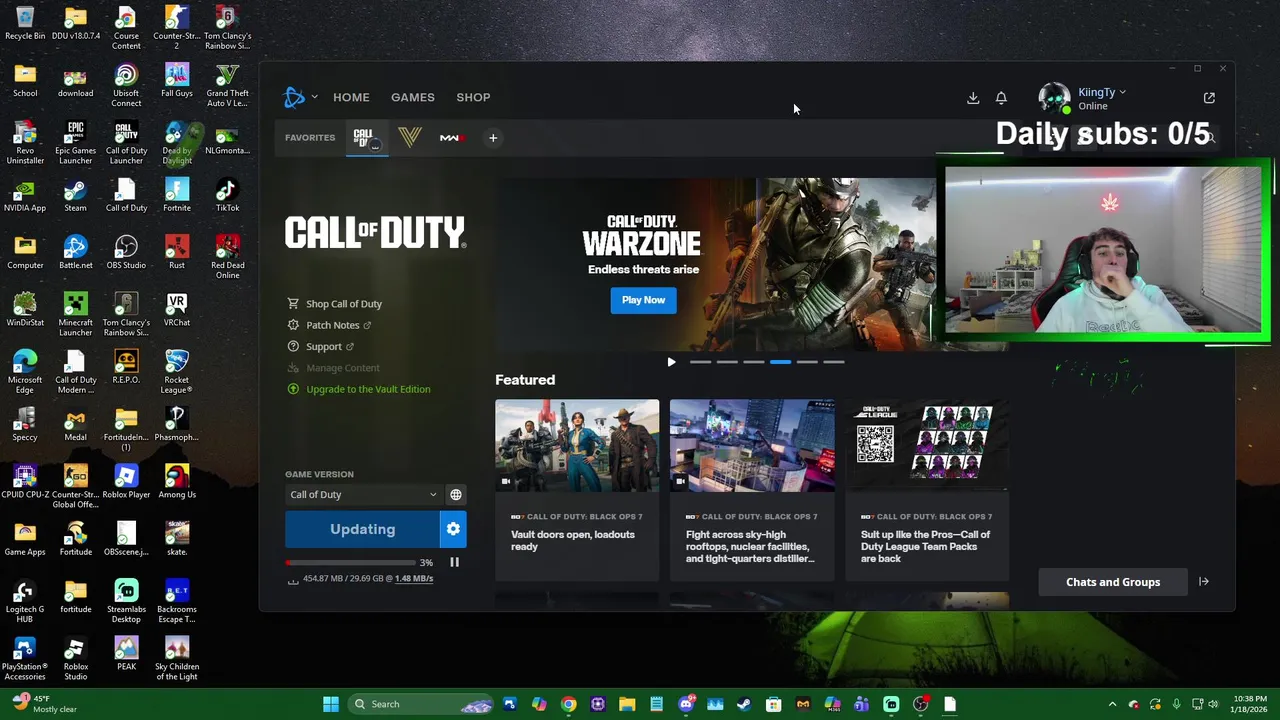
Task: Select the OBS Studio desktop shortcut
Action: pos(126,253)
